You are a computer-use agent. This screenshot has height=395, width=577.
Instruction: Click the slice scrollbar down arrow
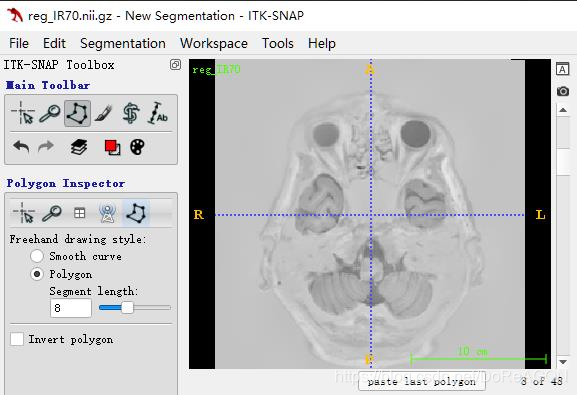pos(563,362)
